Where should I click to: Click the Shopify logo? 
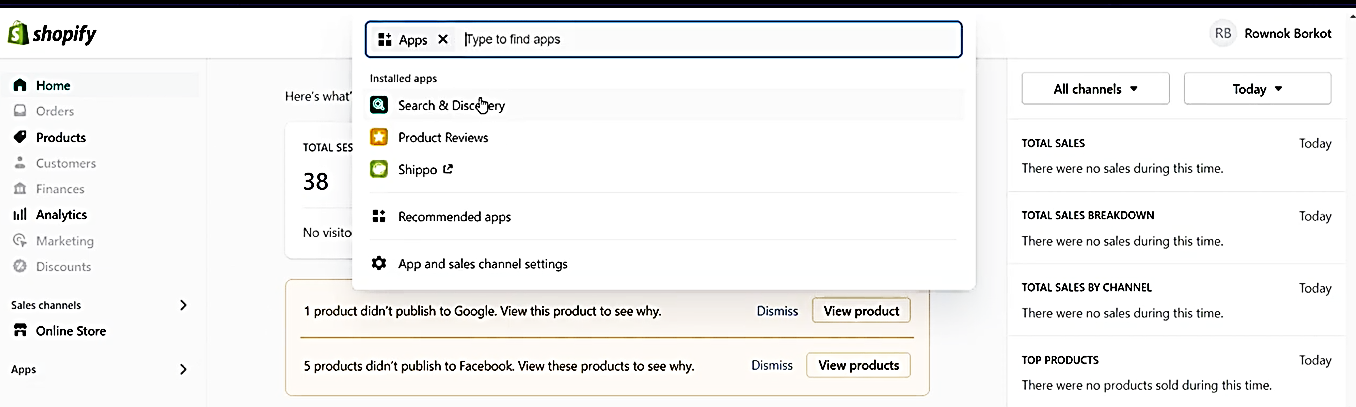(52, 34)
